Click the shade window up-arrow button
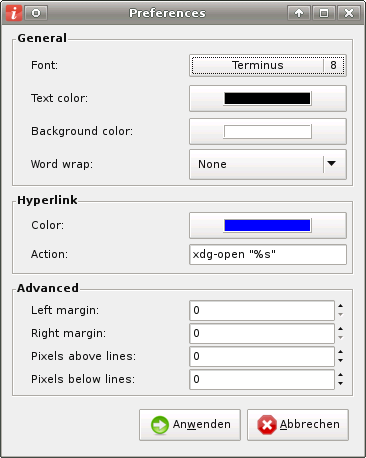 pos(299,13)
